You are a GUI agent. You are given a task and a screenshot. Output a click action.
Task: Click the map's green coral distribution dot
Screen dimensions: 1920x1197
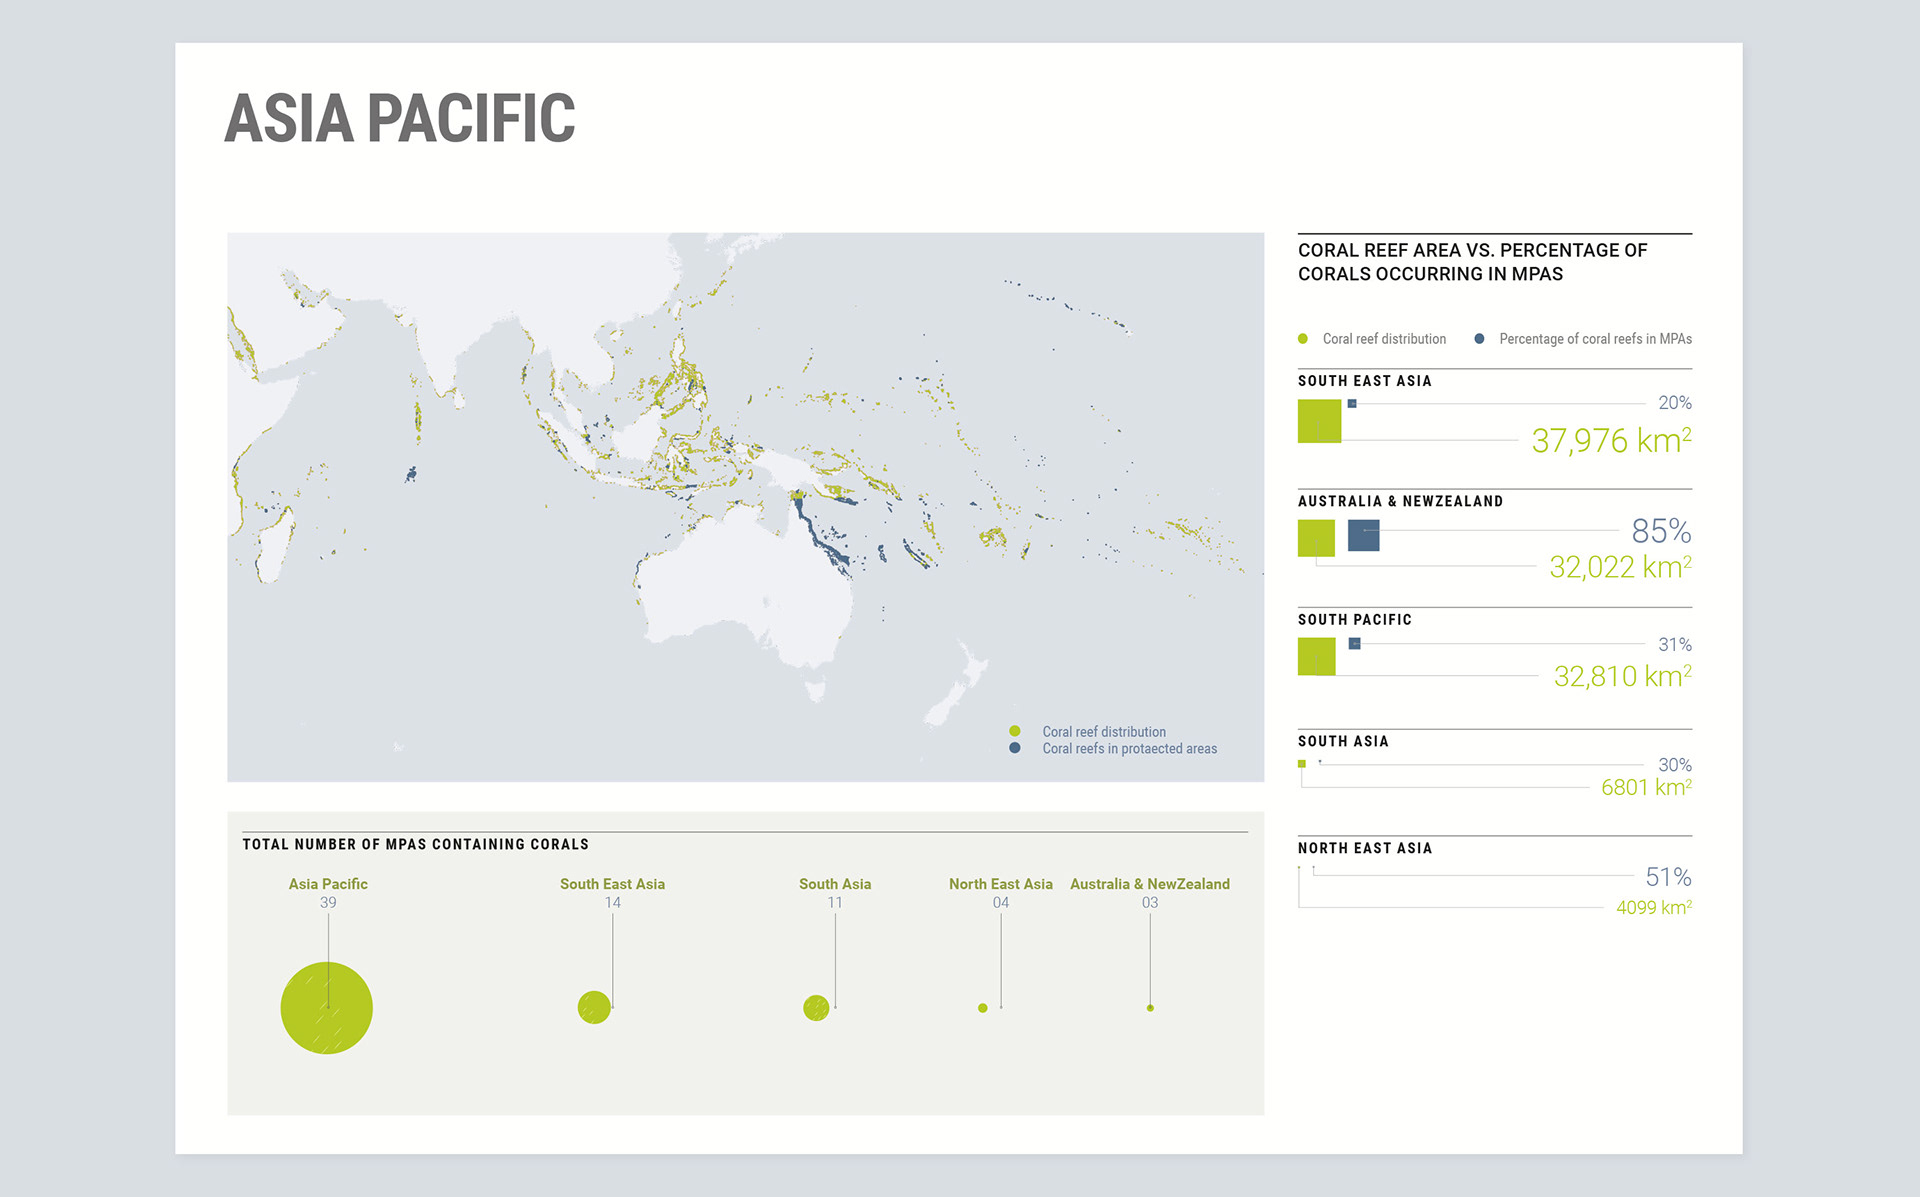click(1015, 731)
